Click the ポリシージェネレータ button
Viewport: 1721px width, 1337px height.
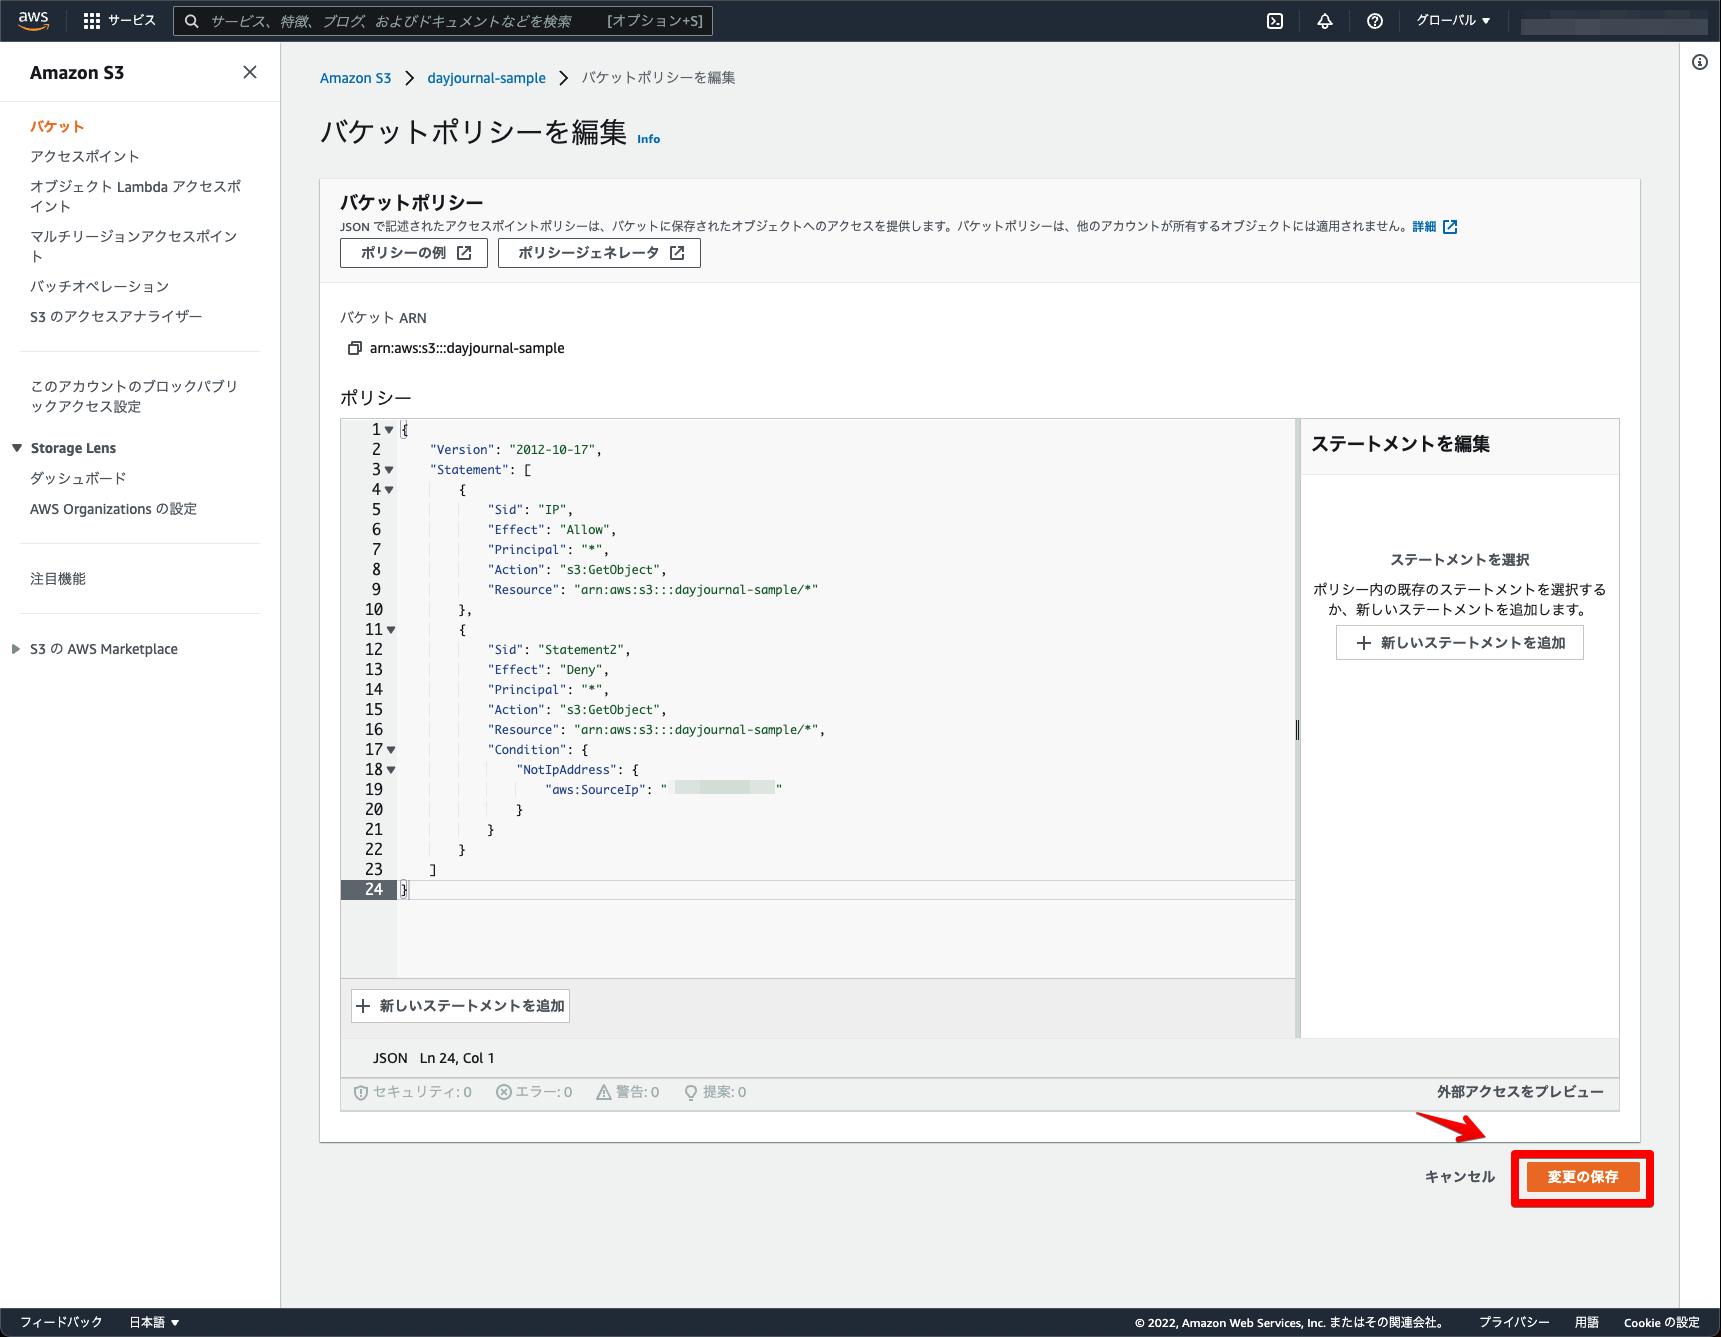click(x=599, y=253)
